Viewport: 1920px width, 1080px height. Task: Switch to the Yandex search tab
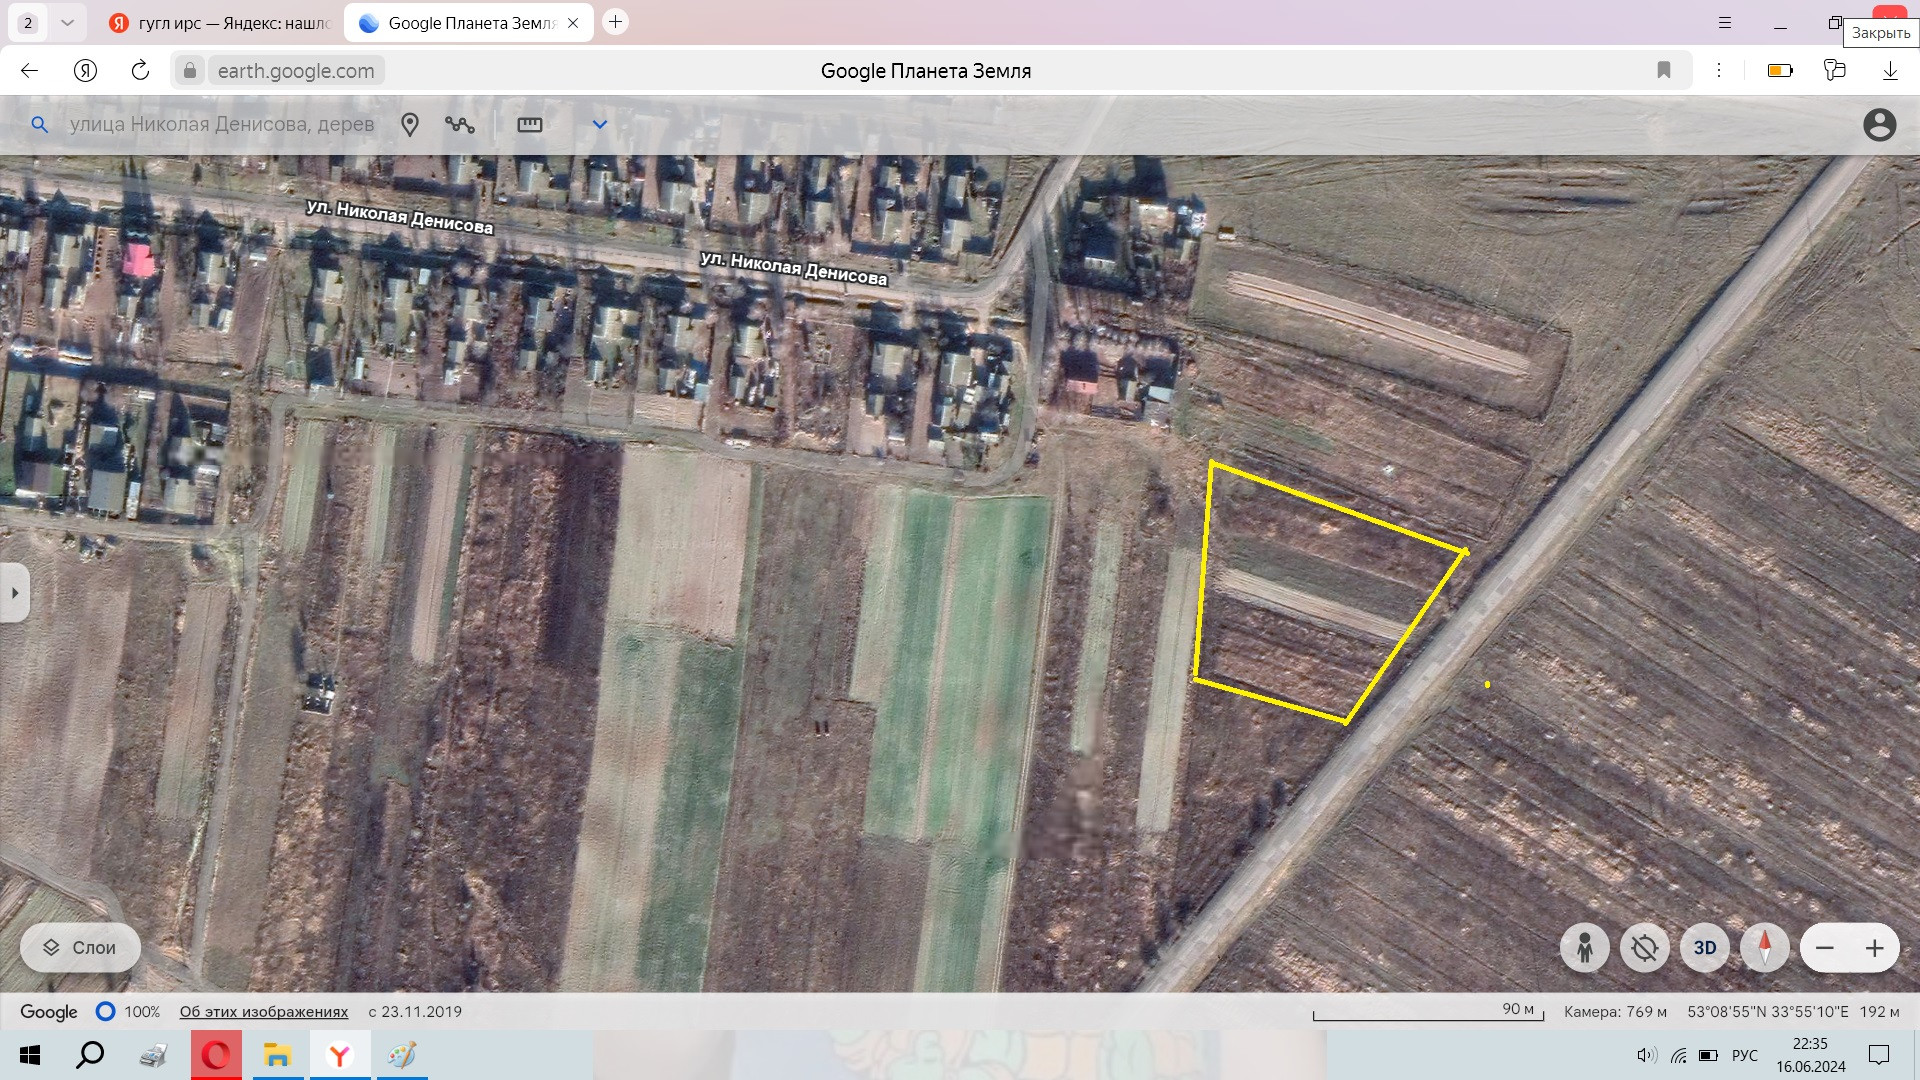(222, 23)
